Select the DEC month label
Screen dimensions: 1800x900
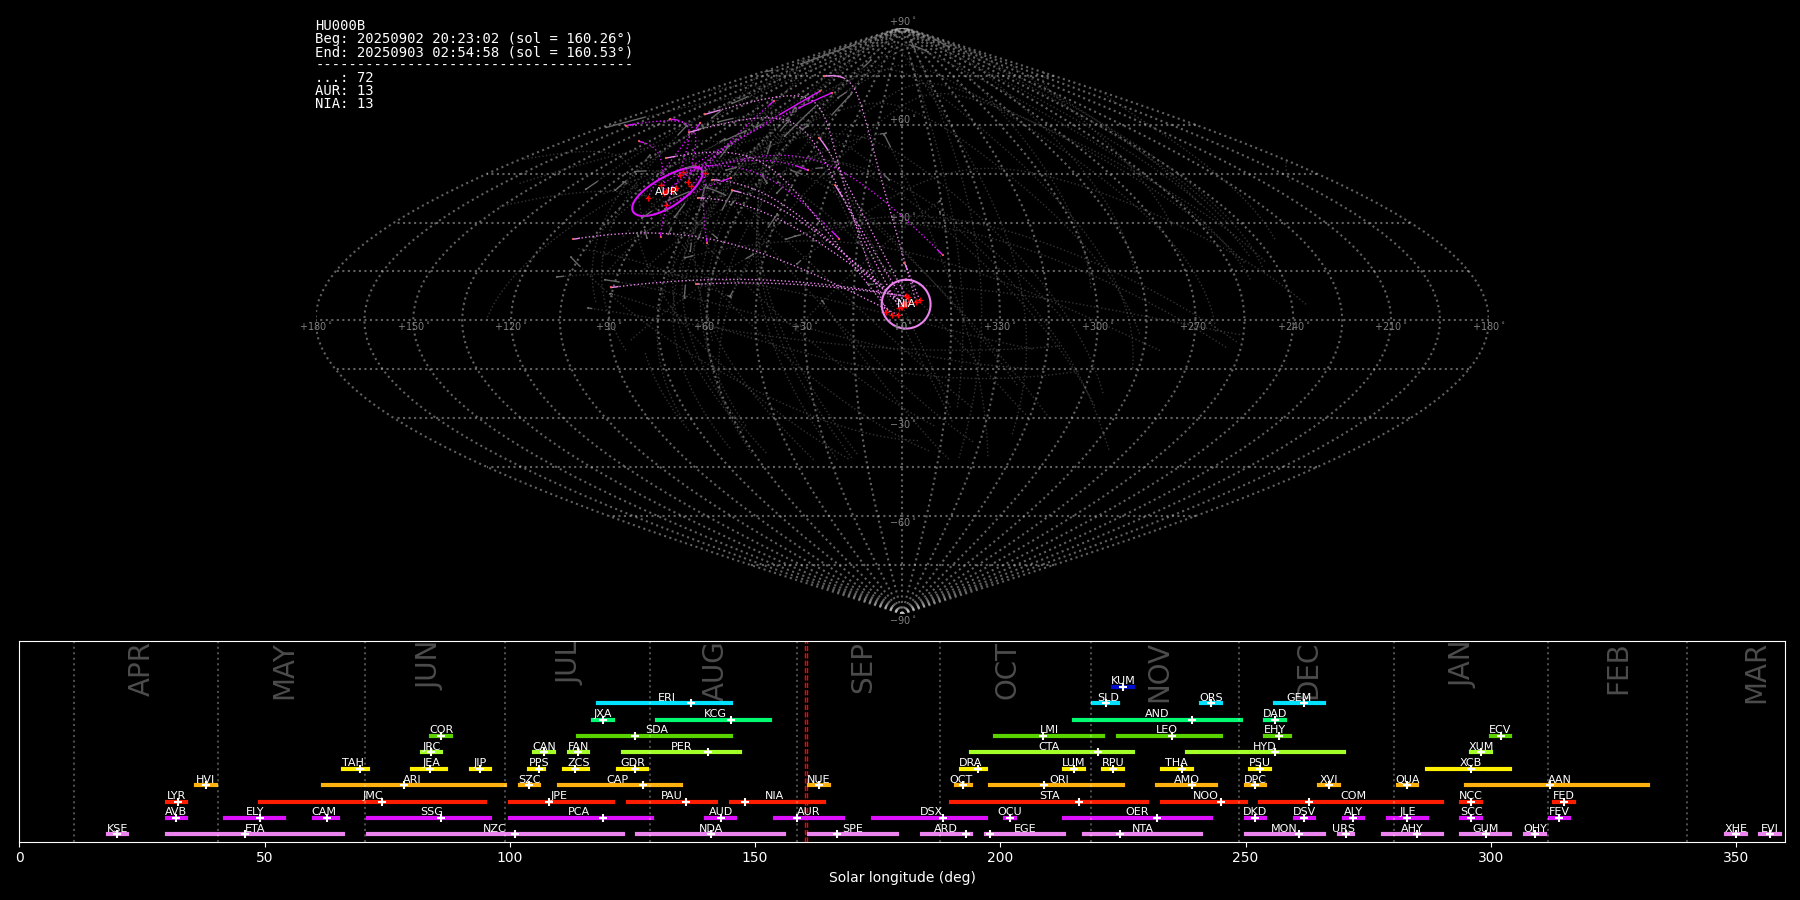pos(1308,671)
